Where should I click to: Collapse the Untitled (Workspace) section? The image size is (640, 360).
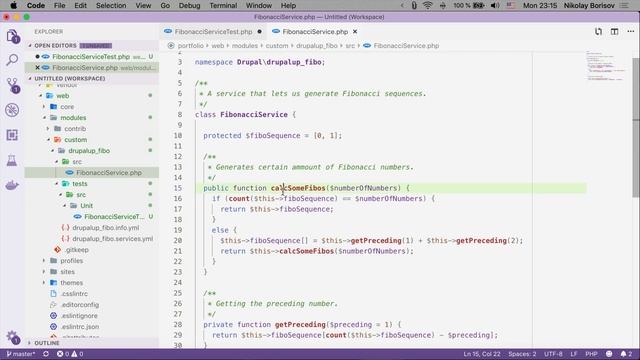[x=69, y=78]
